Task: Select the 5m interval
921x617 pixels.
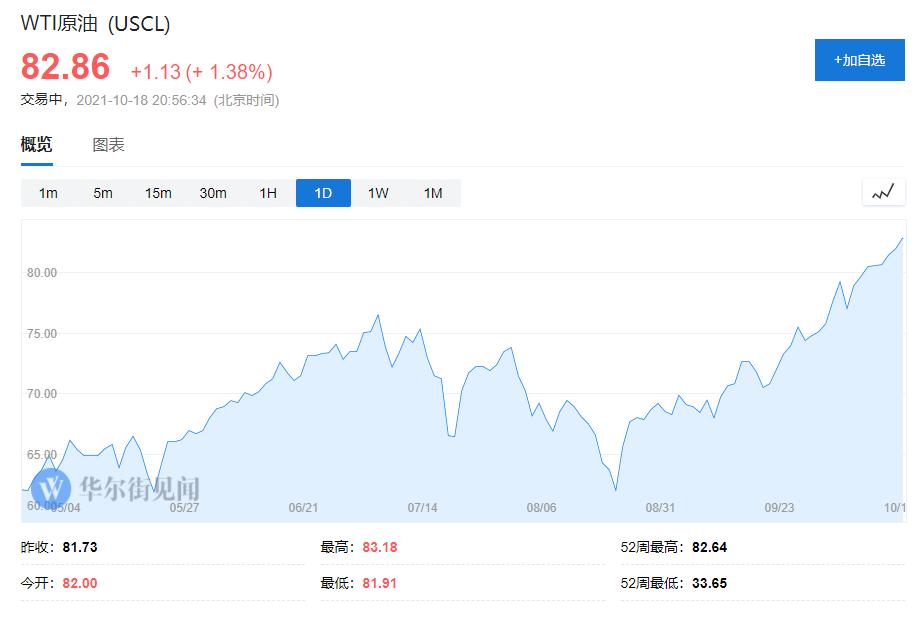Action: point(103,193)
